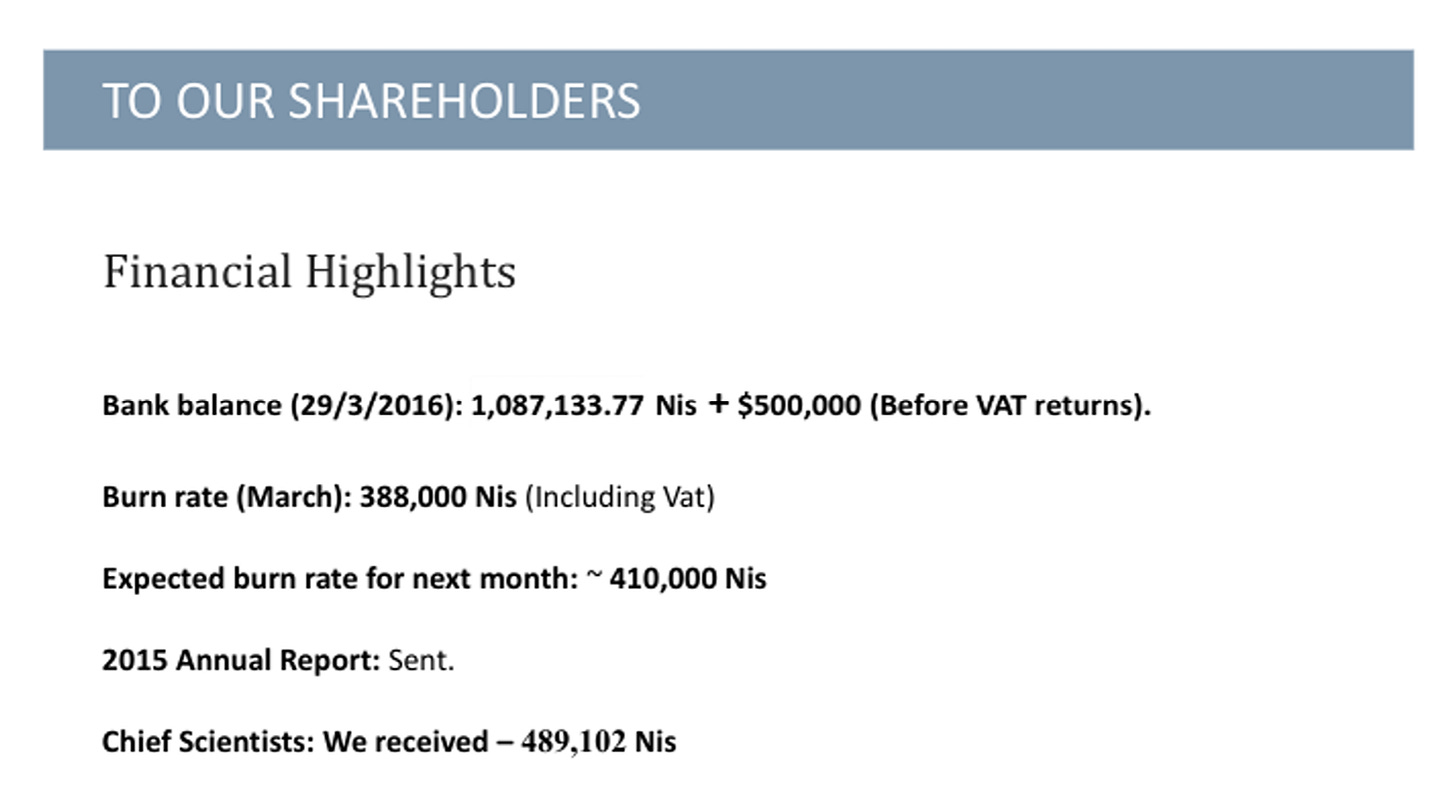Click the Sent. status text
This screenshot has height=805, width=1456.
point(421,661)
